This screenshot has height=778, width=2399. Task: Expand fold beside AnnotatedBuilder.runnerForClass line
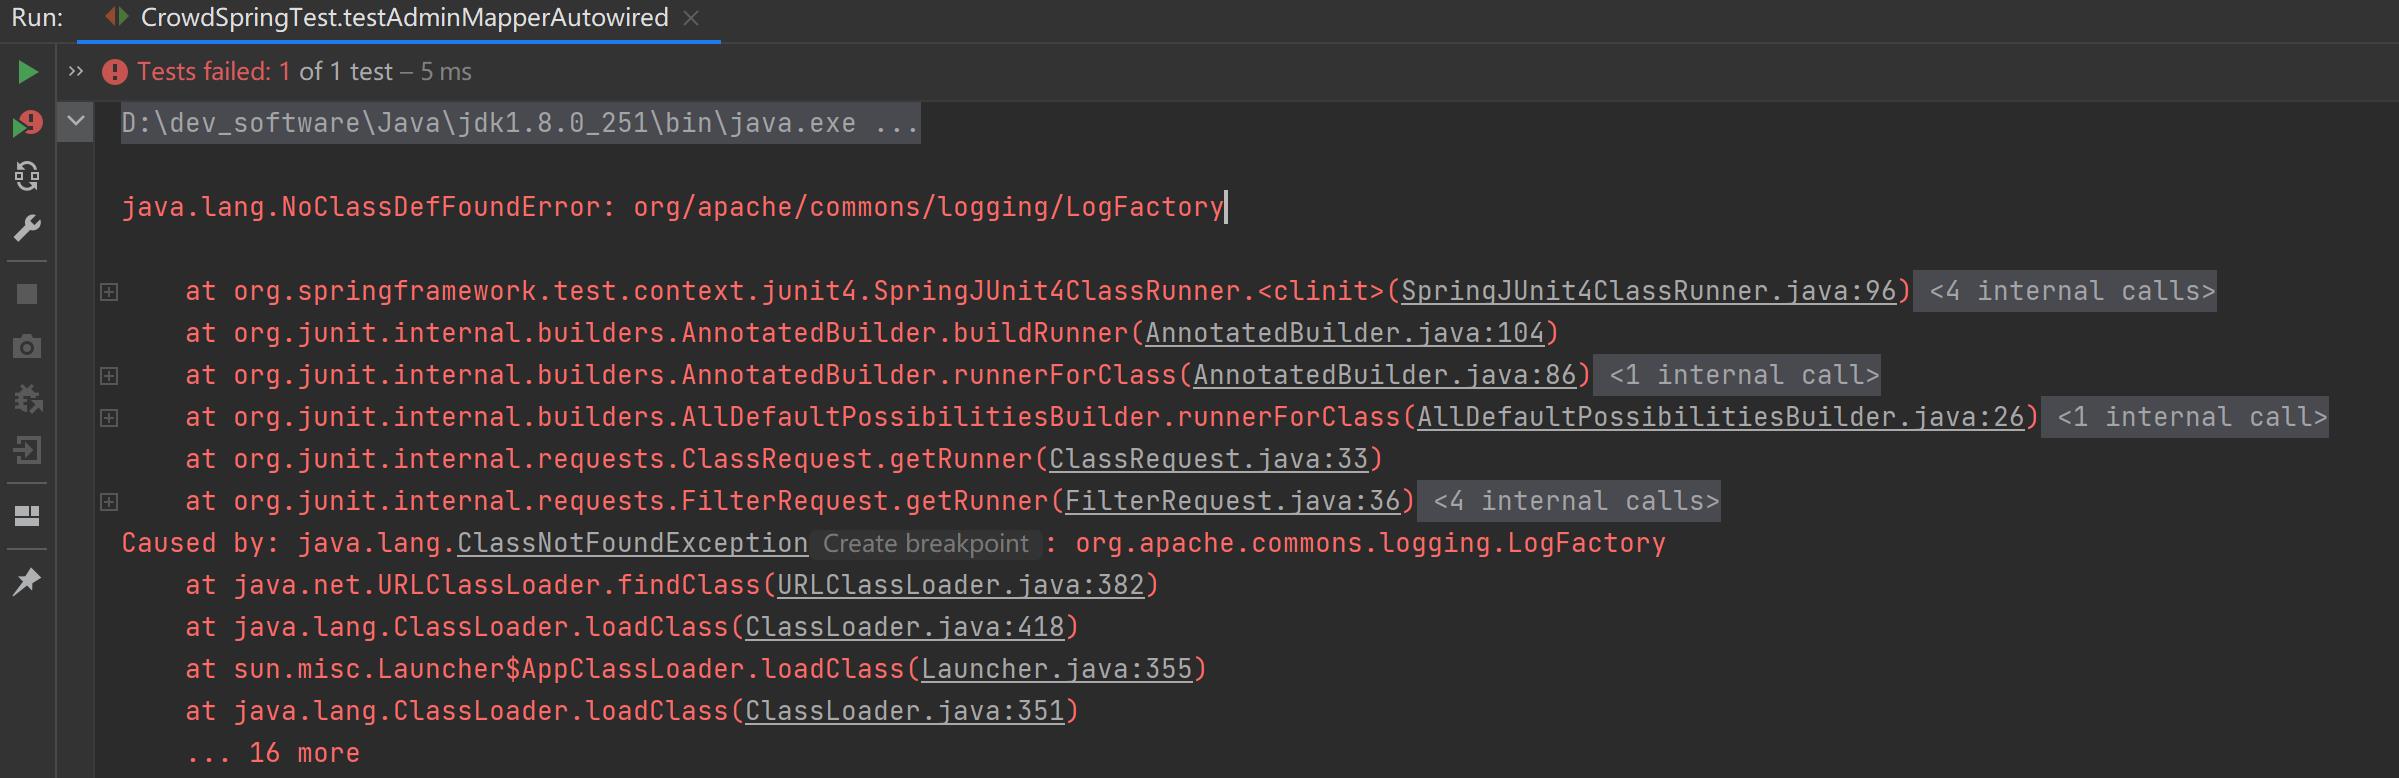click(x=109, y=376)
